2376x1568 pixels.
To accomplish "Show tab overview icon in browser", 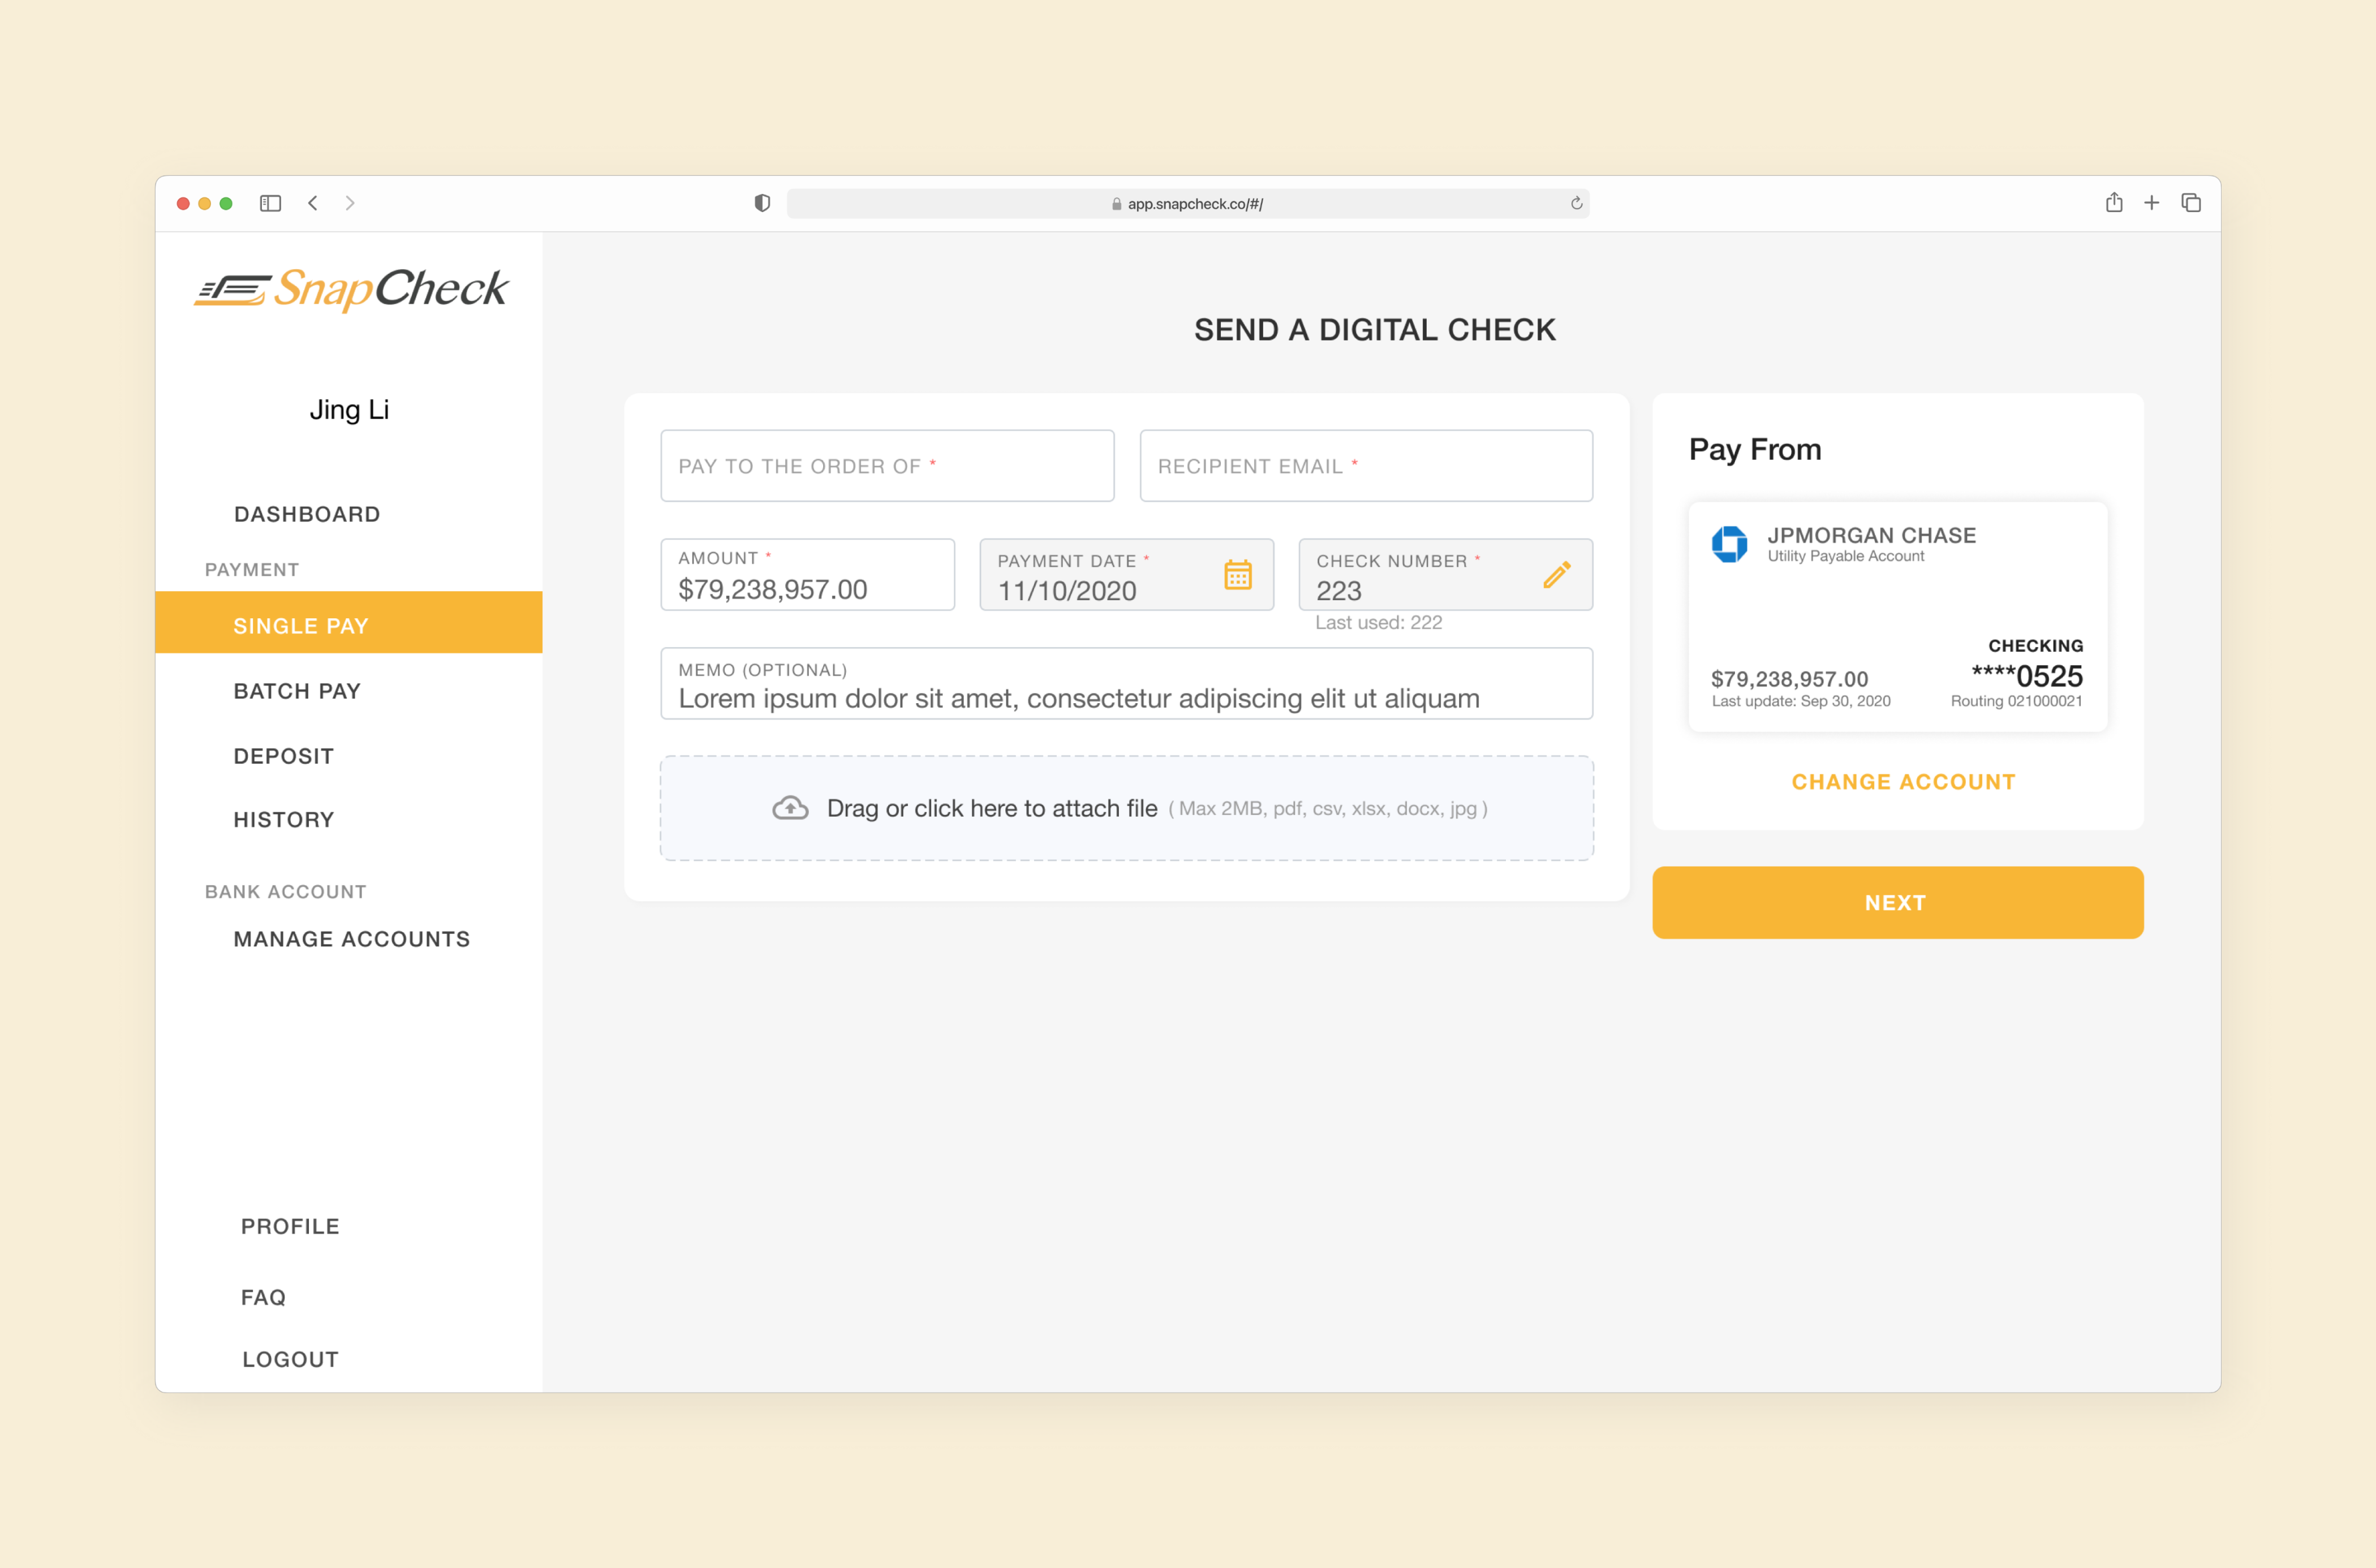I will 2191,203.
